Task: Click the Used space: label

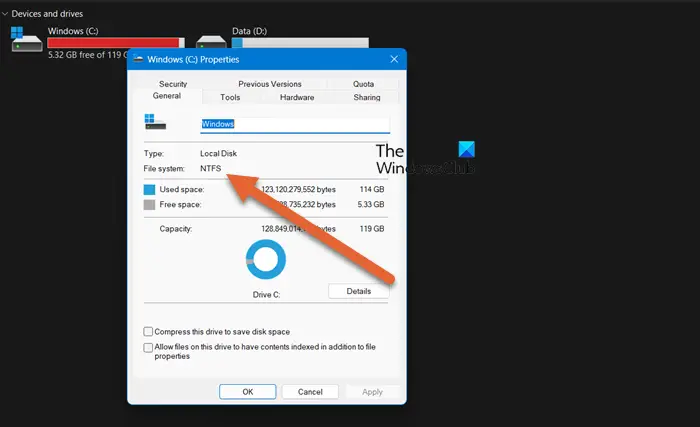Action: coord(182,189)
